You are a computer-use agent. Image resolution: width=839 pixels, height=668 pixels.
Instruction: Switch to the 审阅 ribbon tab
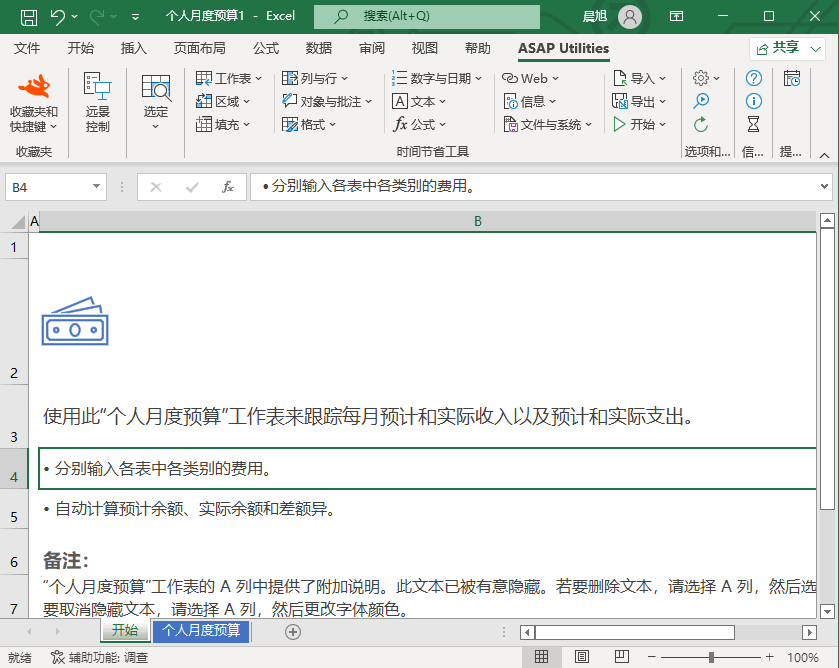[x=372, y=48]
